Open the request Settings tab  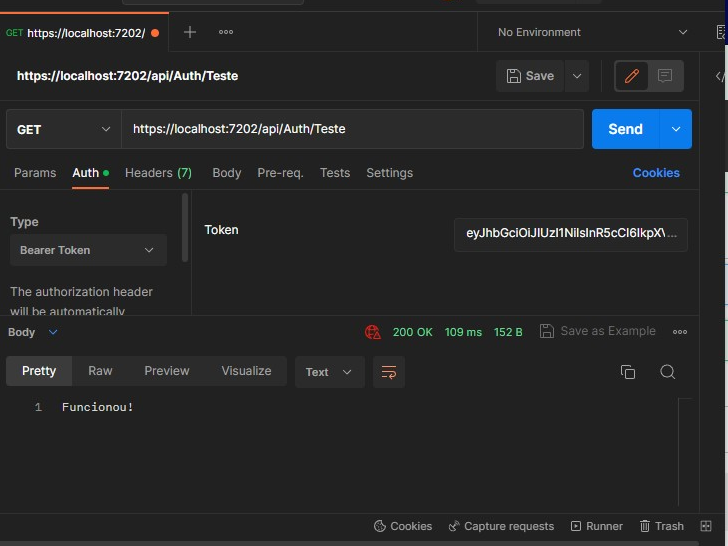[x=390, y=173]
